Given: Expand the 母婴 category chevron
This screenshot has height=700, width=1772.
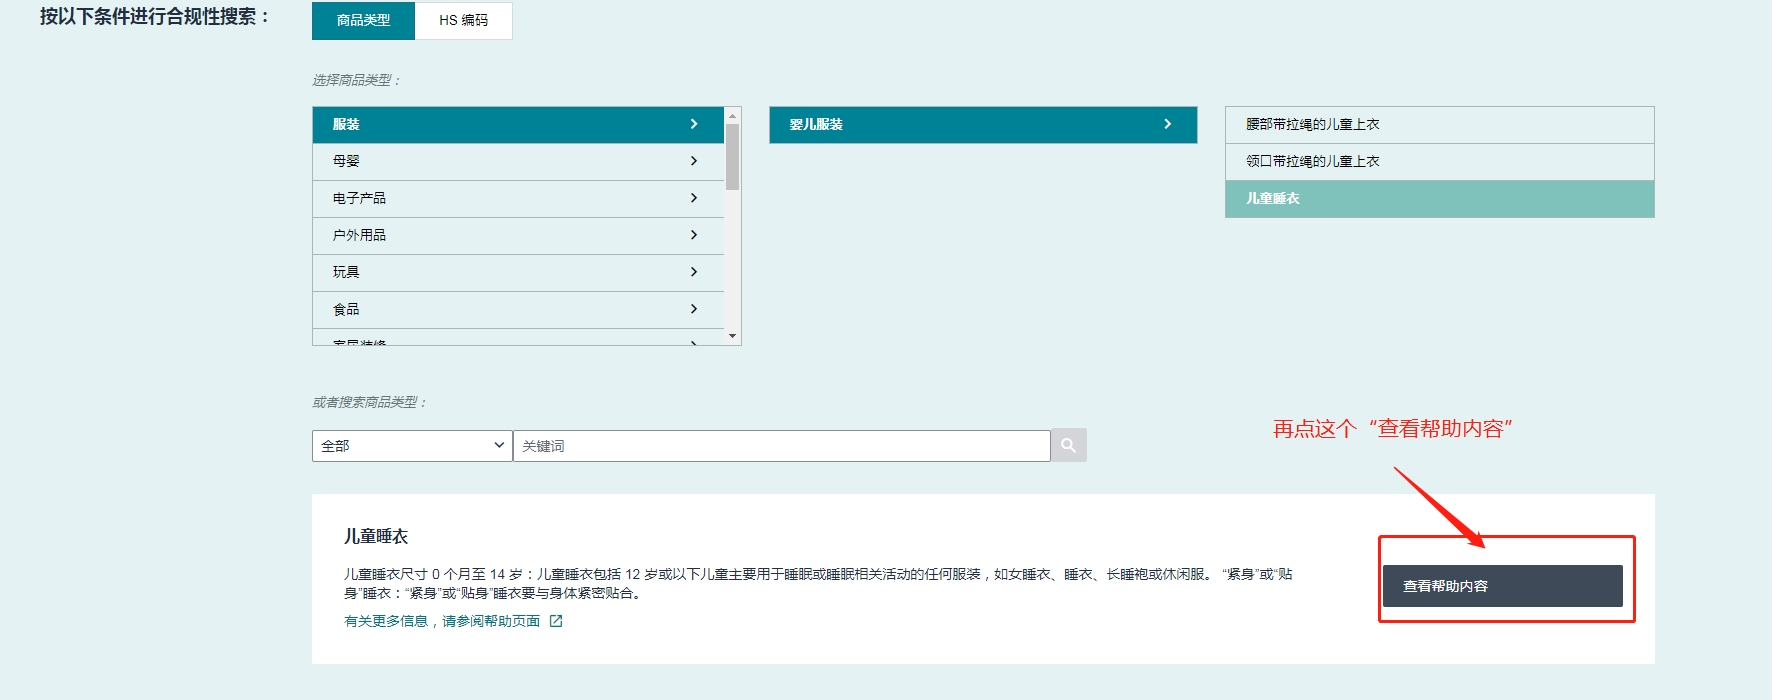Looking at the screenshot, I should (x=694, y=161).
